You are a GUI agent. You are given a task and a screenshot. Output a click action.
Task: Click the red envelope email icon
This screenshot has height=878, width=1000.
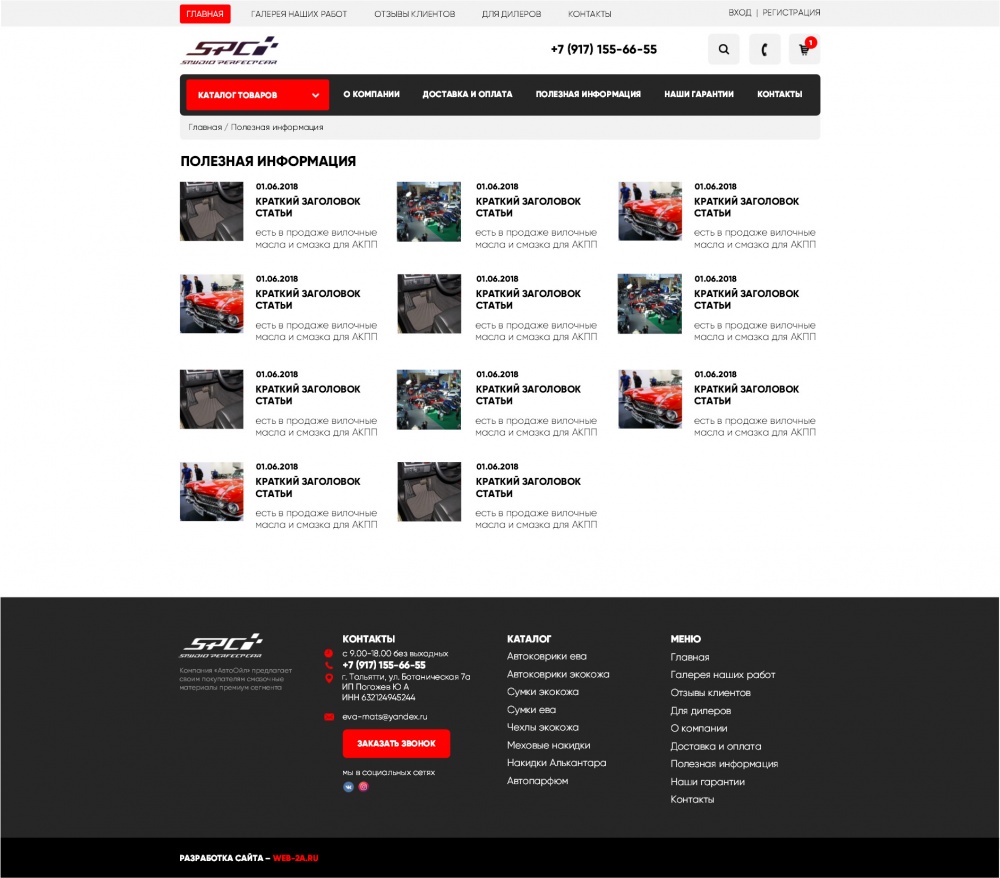329,716
